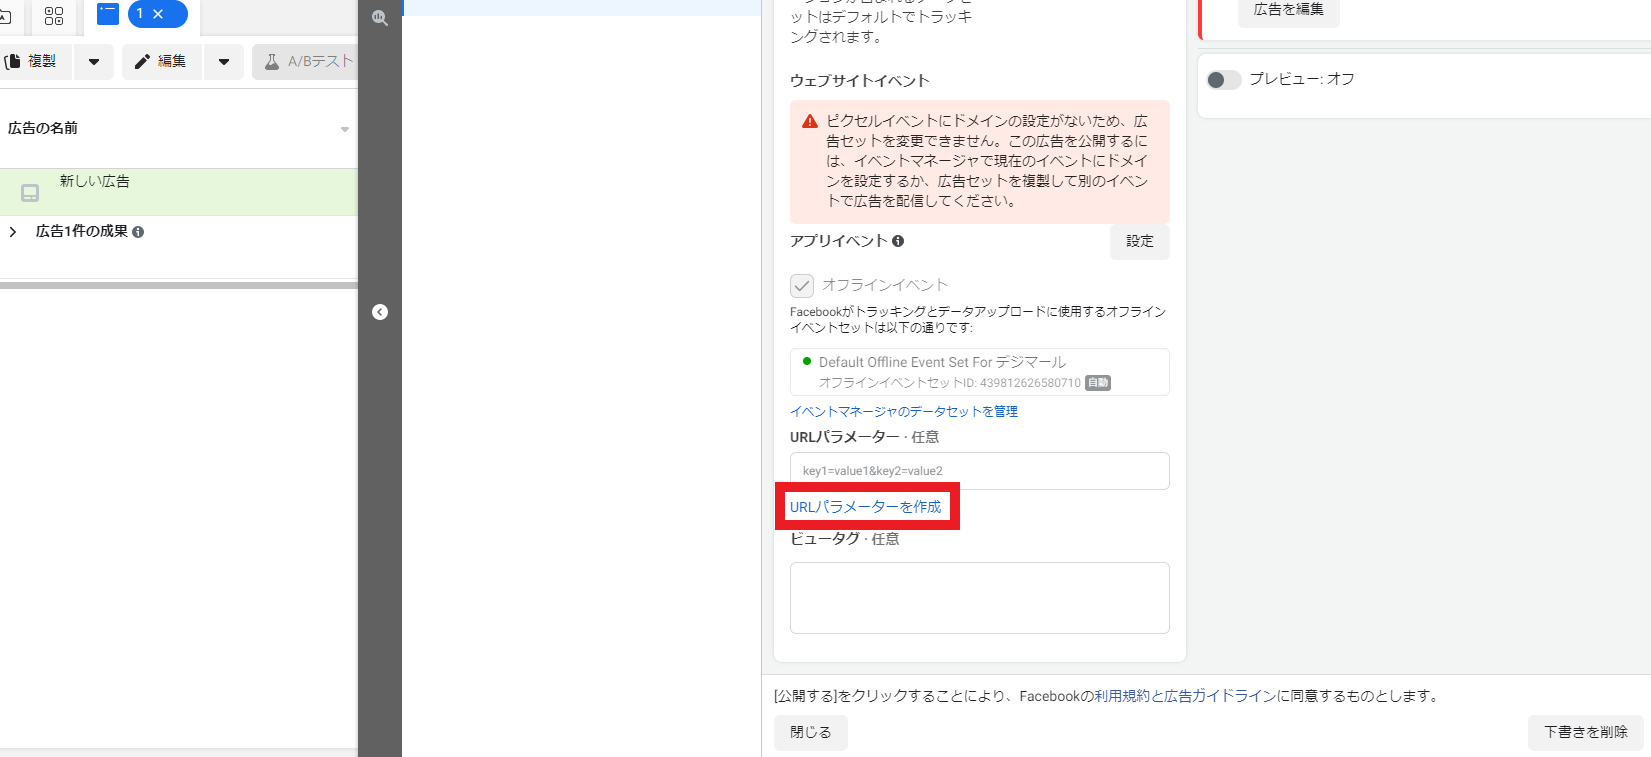
Task: Open the dropdown arrow next to 複製
Action: click(94, 62)
